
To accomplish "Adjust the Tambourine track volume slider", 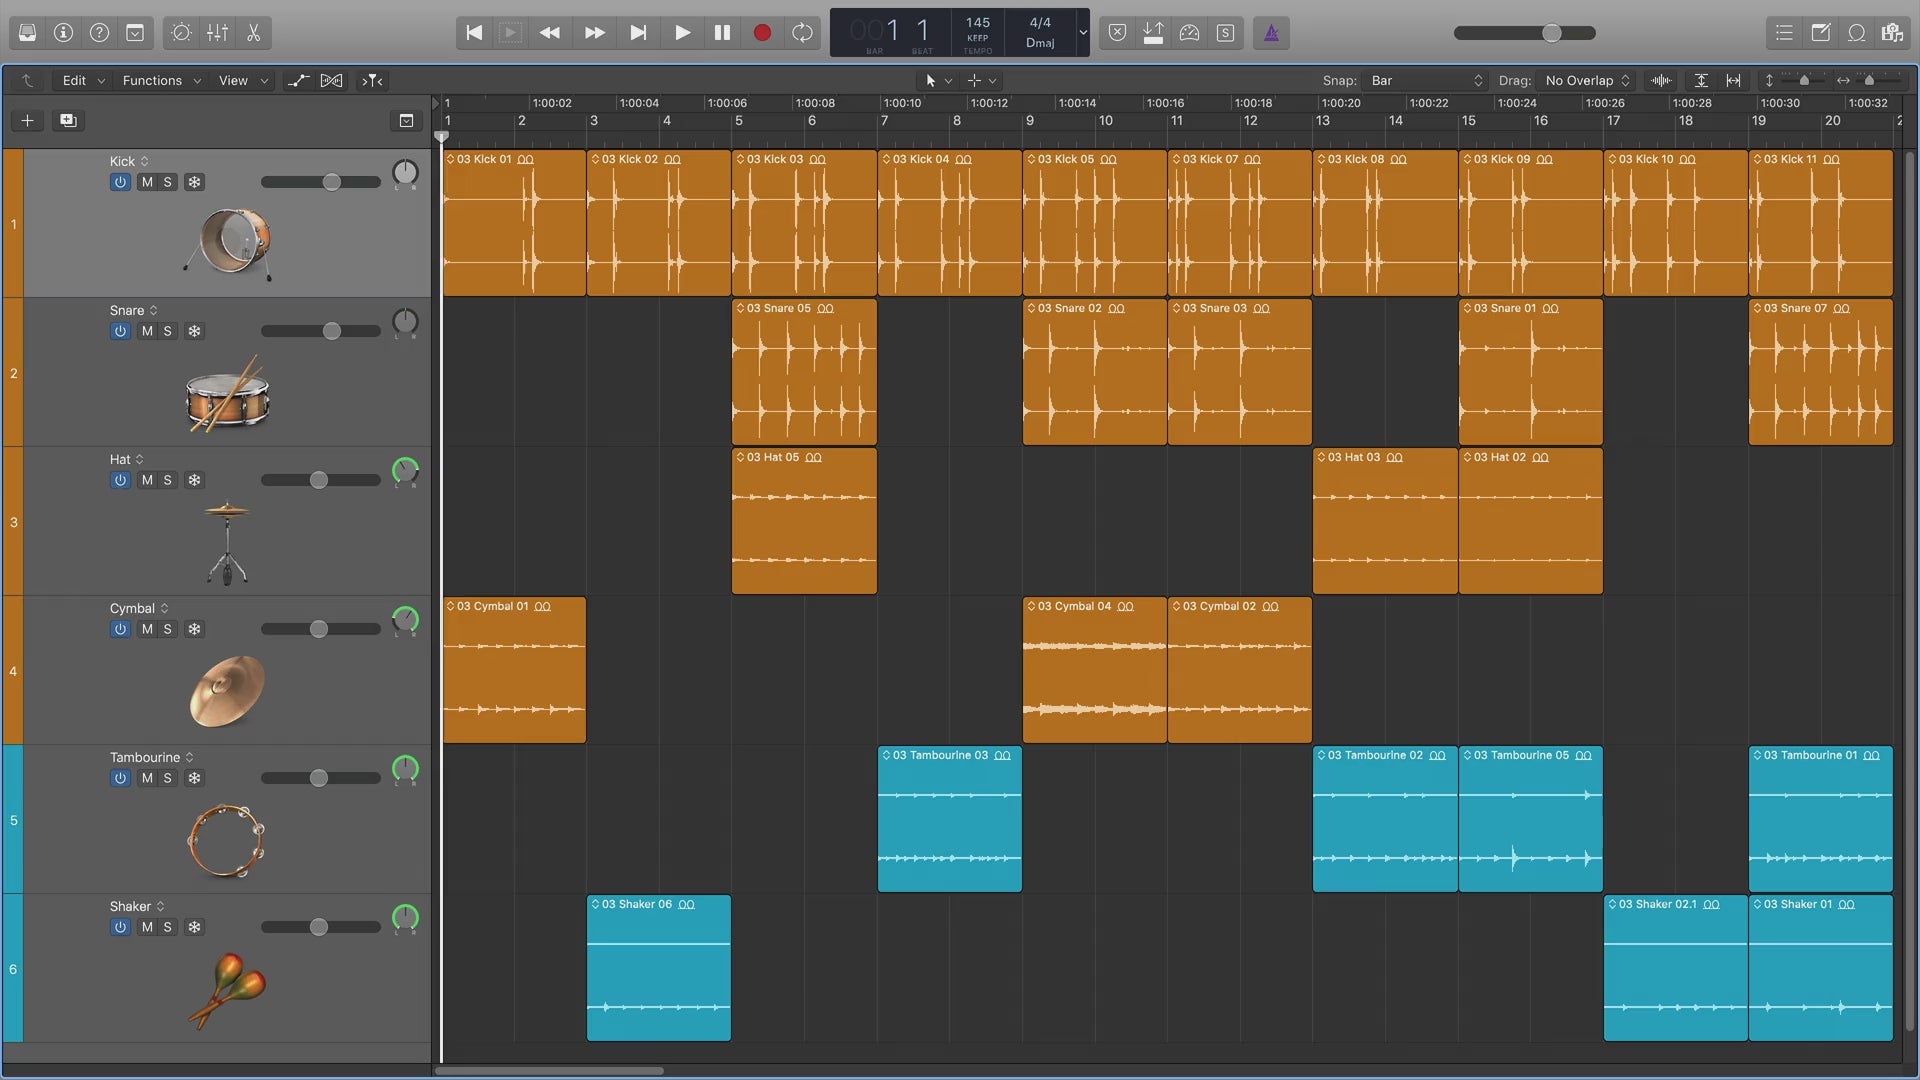I will click(x=321, y=778).
